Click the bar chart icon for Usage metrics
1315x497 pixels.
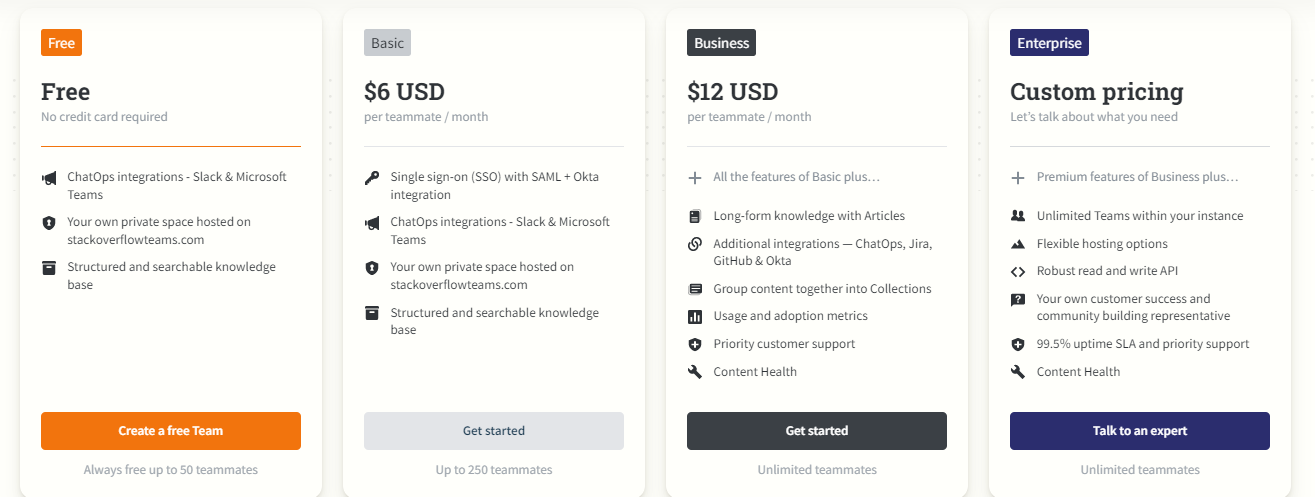(695, 316)
